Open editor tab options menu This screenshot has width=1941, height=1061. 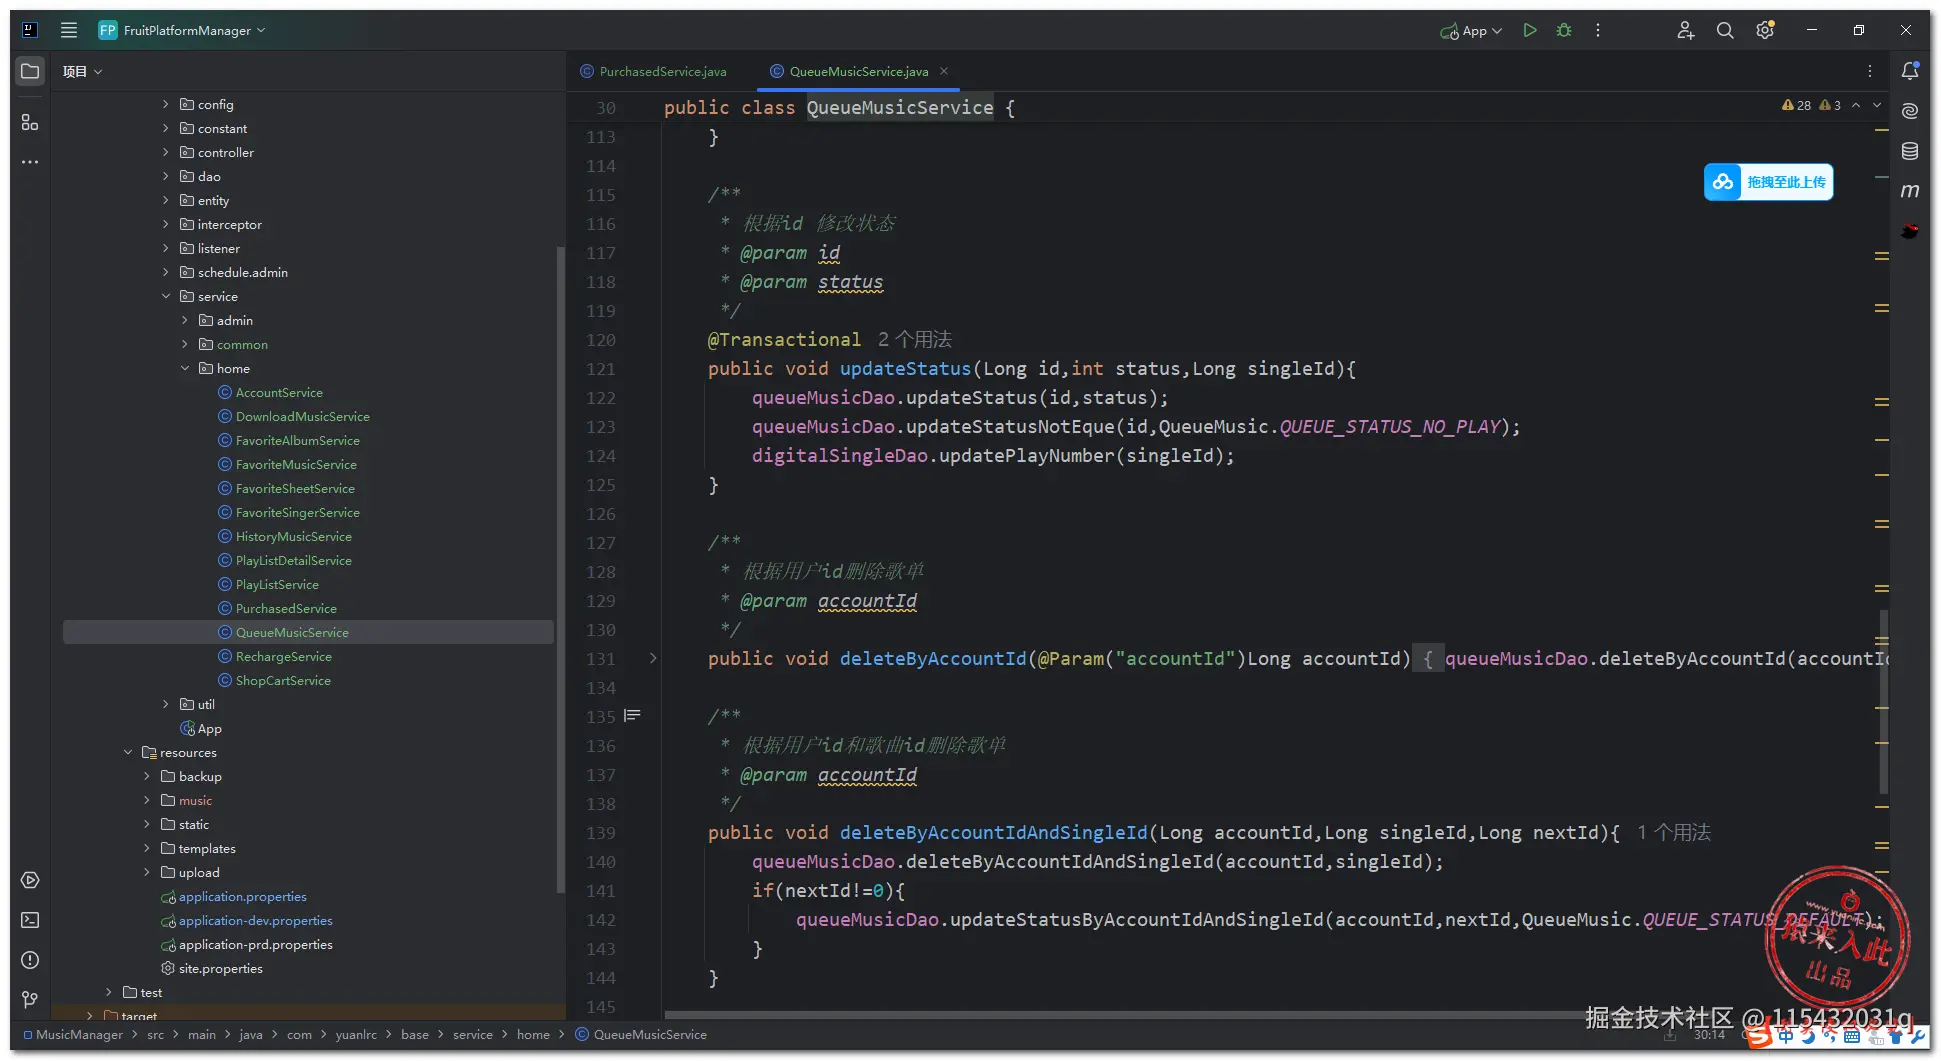(x=1869, y=71)
